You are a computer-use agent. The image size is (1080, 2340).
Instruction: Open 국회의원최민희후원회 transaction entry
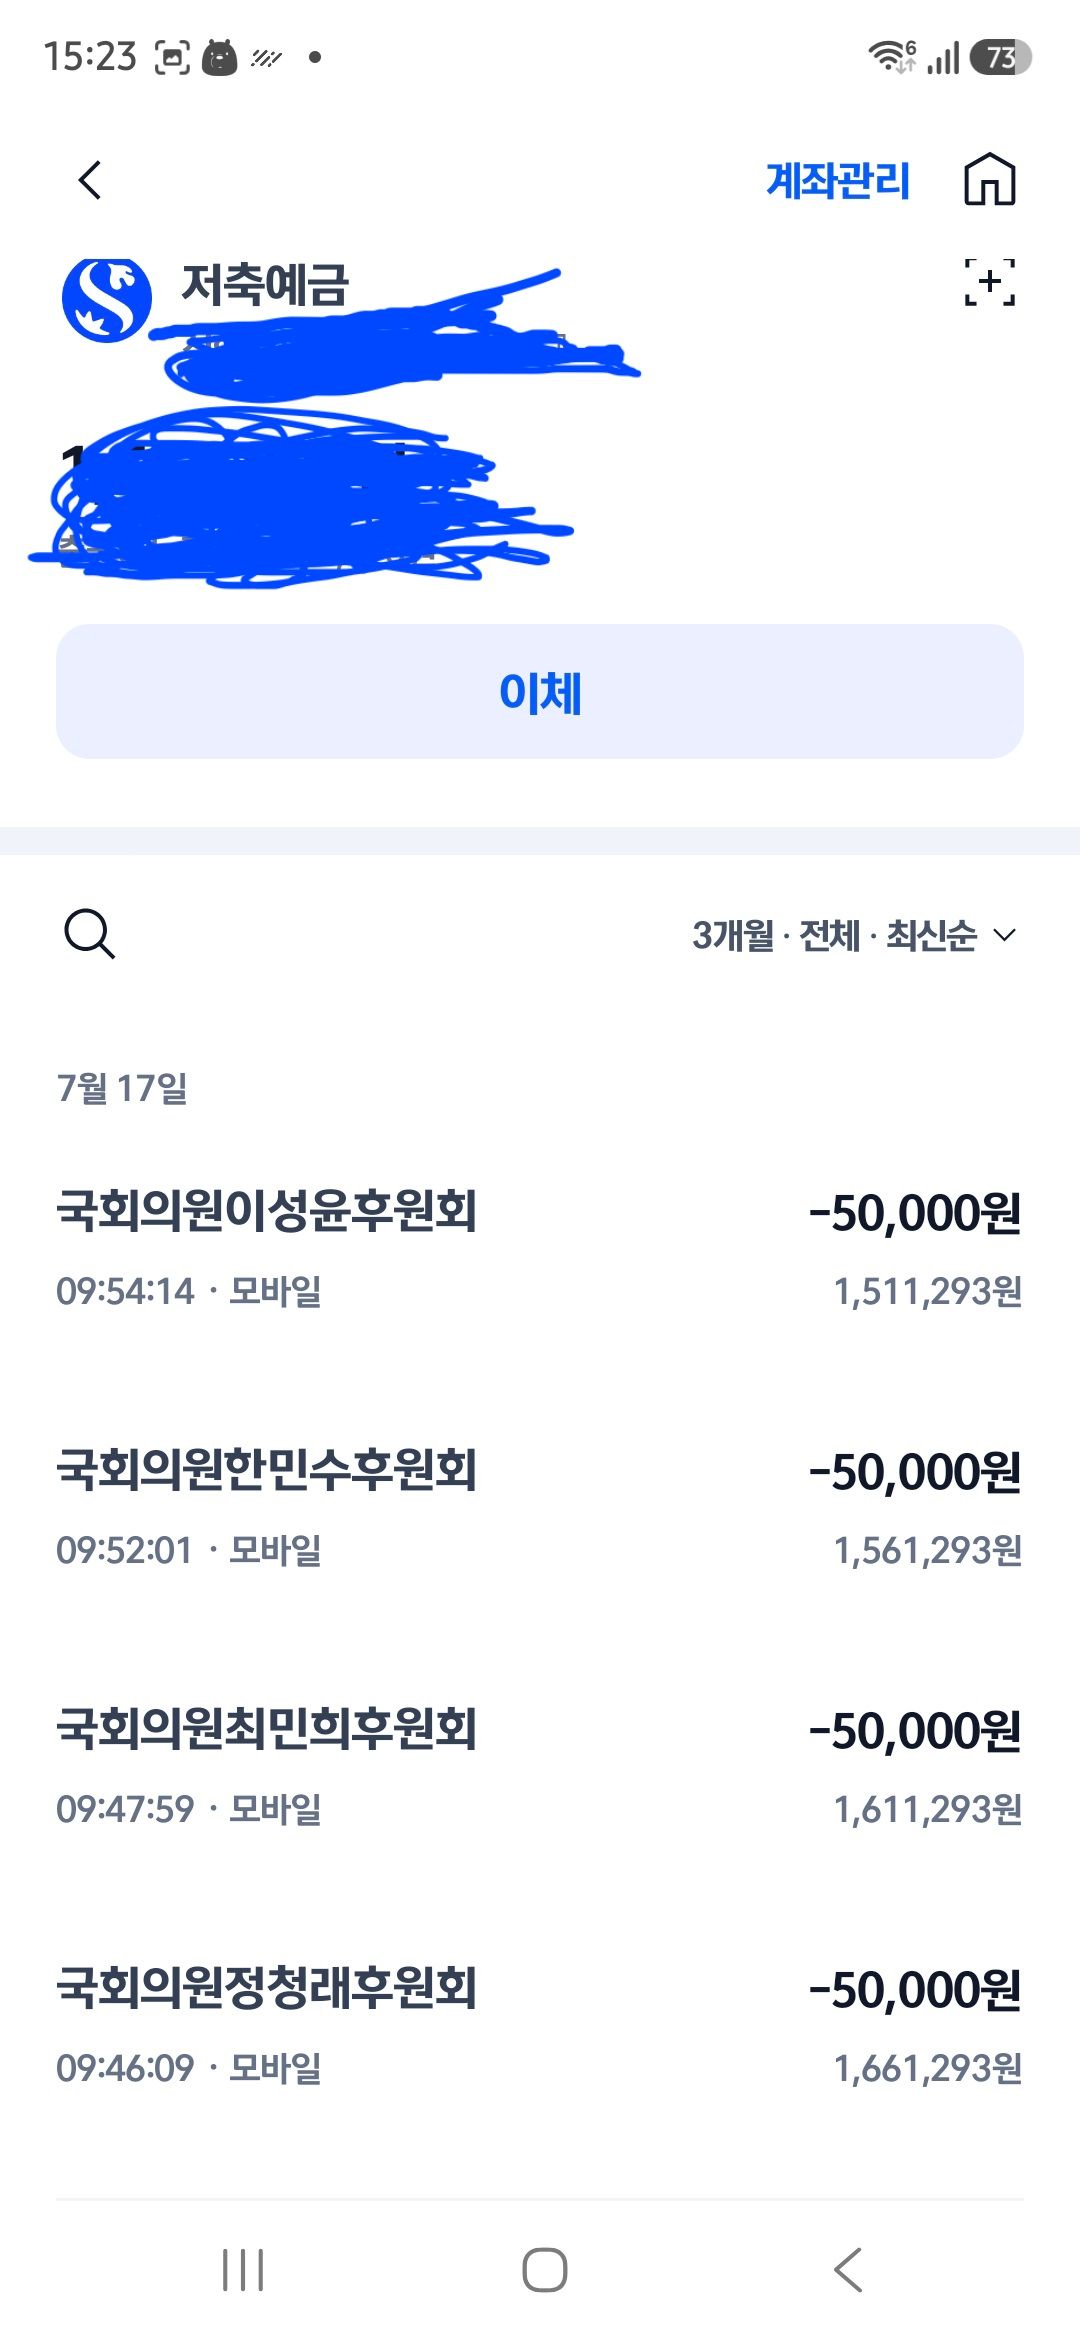pos(540,1767)
